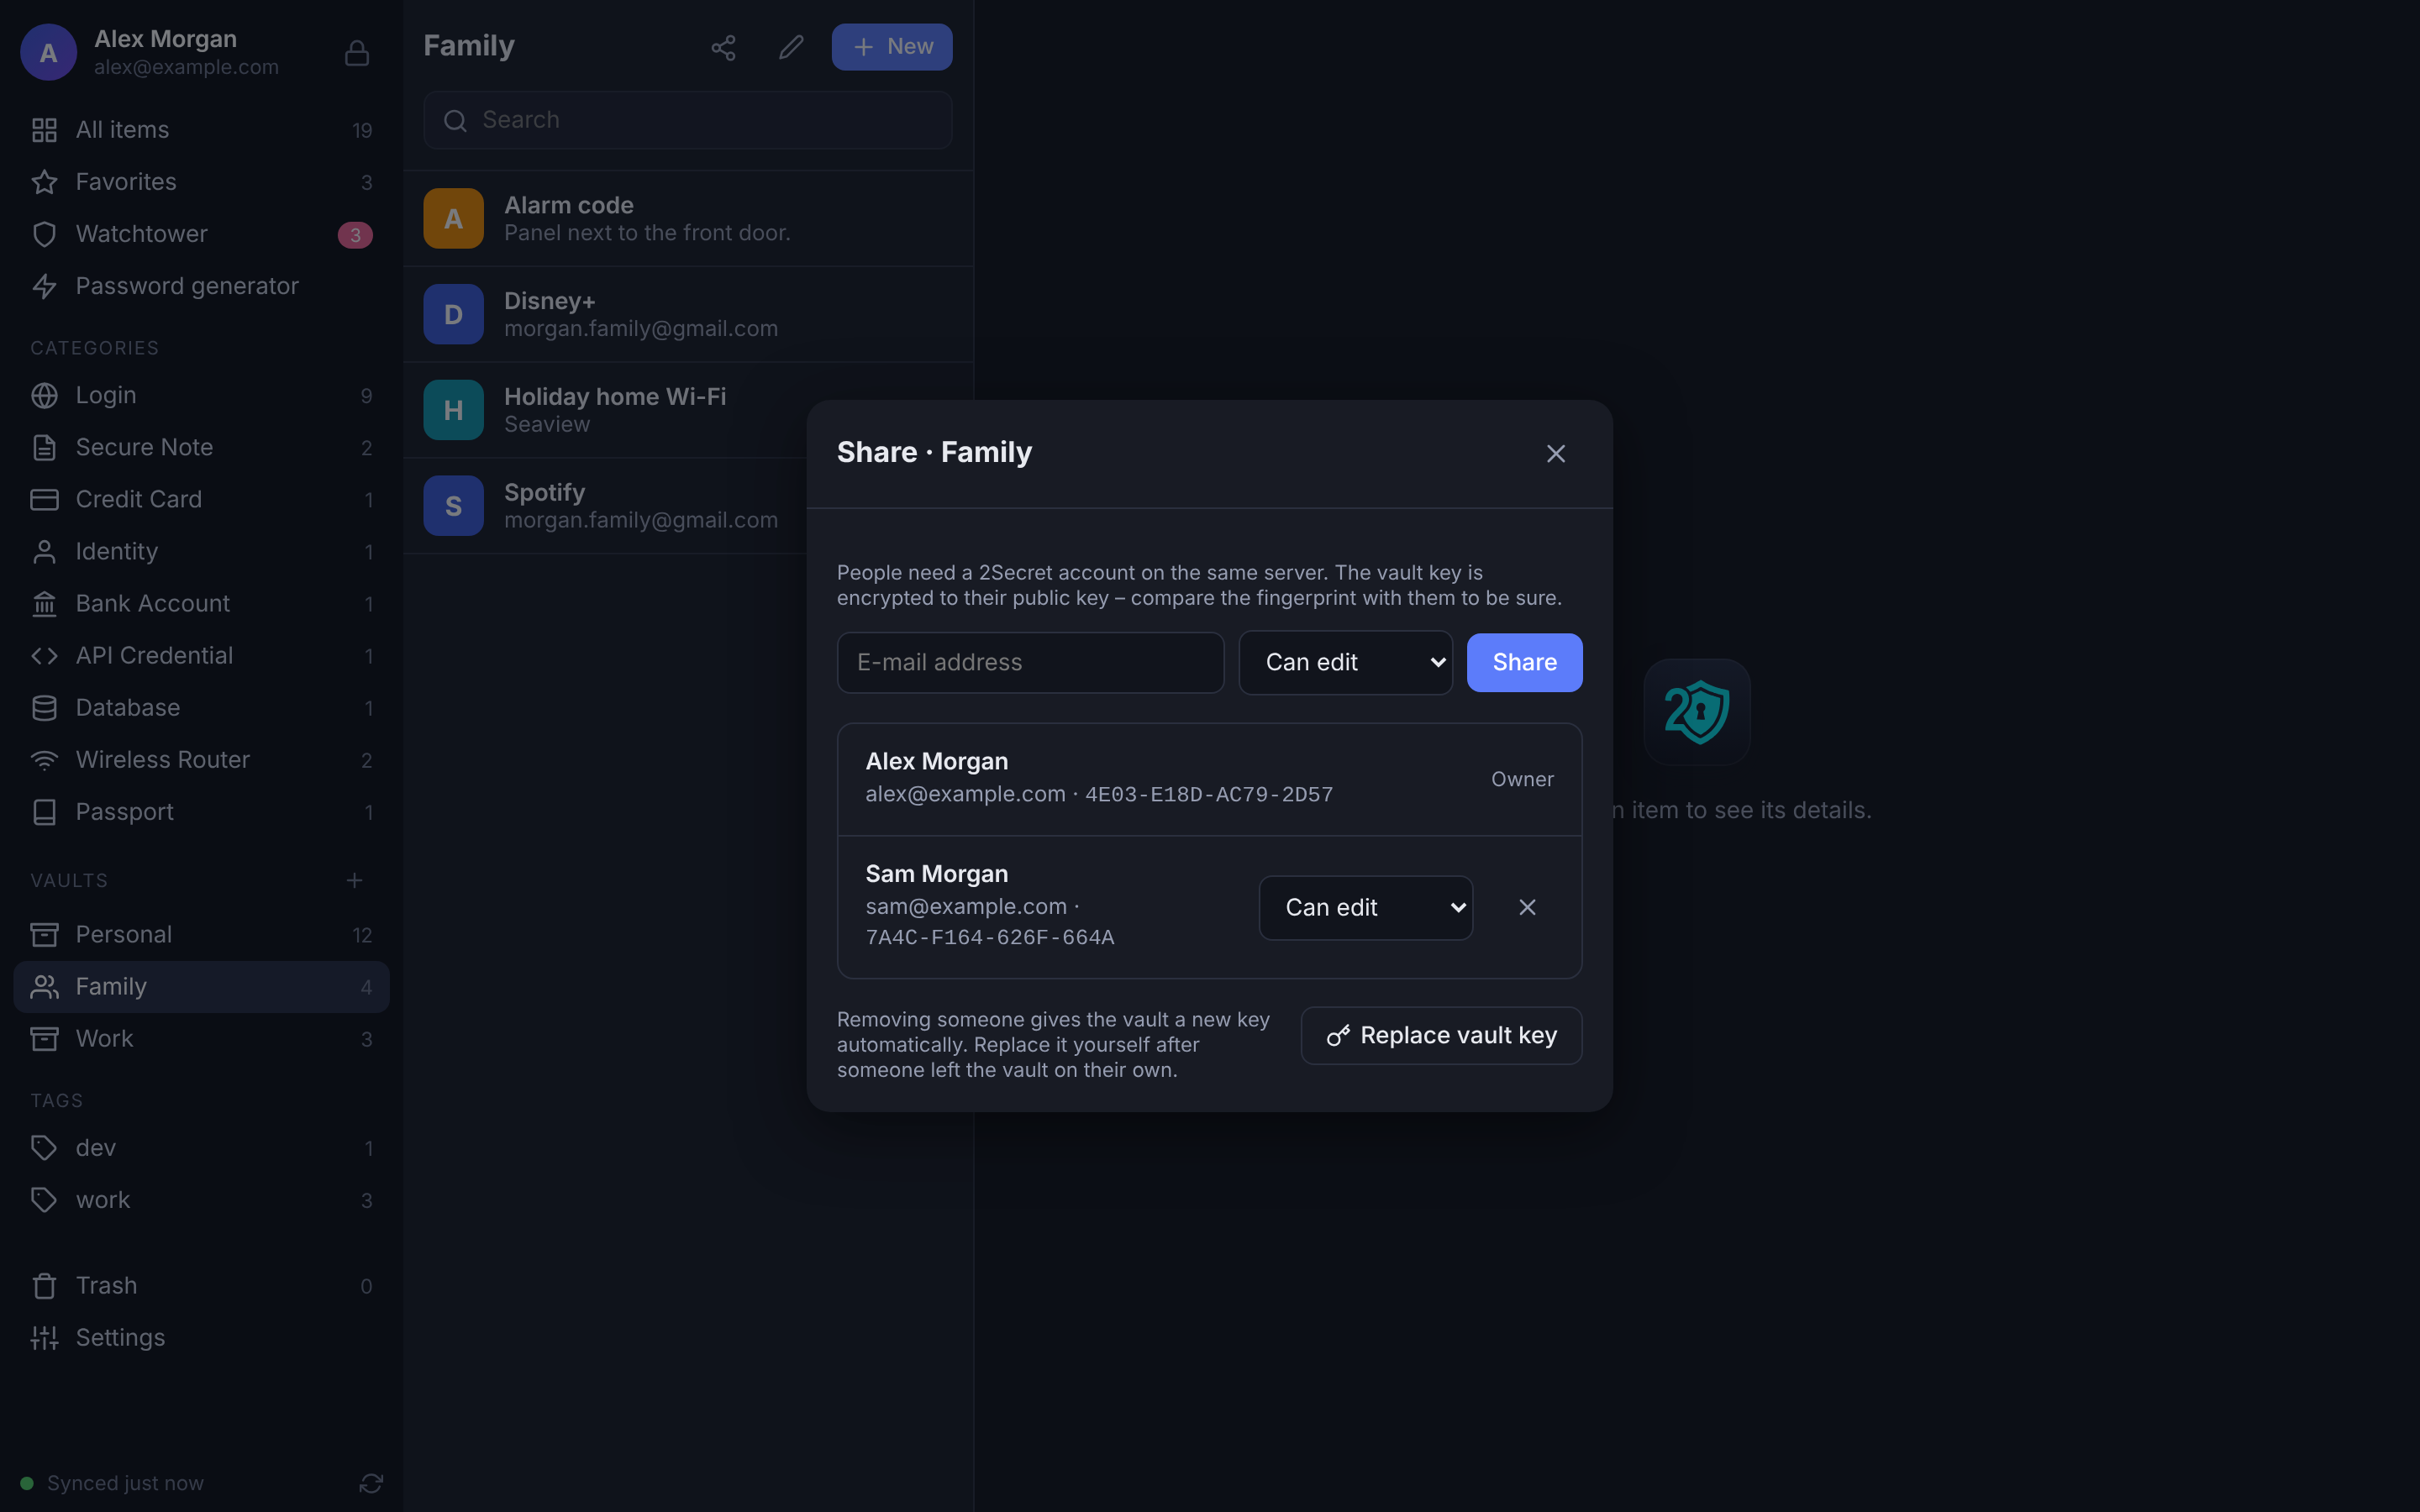This screenshot has width=2420, height=1512.
Task: Select the Secure Note category
Action: click(x=201, y=448)
